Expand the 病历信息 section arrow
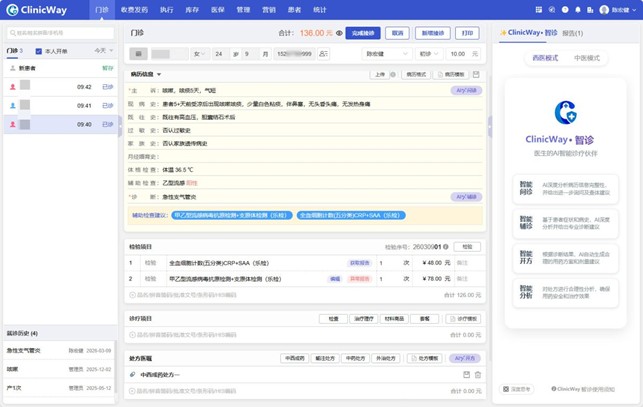 [159, 74]
